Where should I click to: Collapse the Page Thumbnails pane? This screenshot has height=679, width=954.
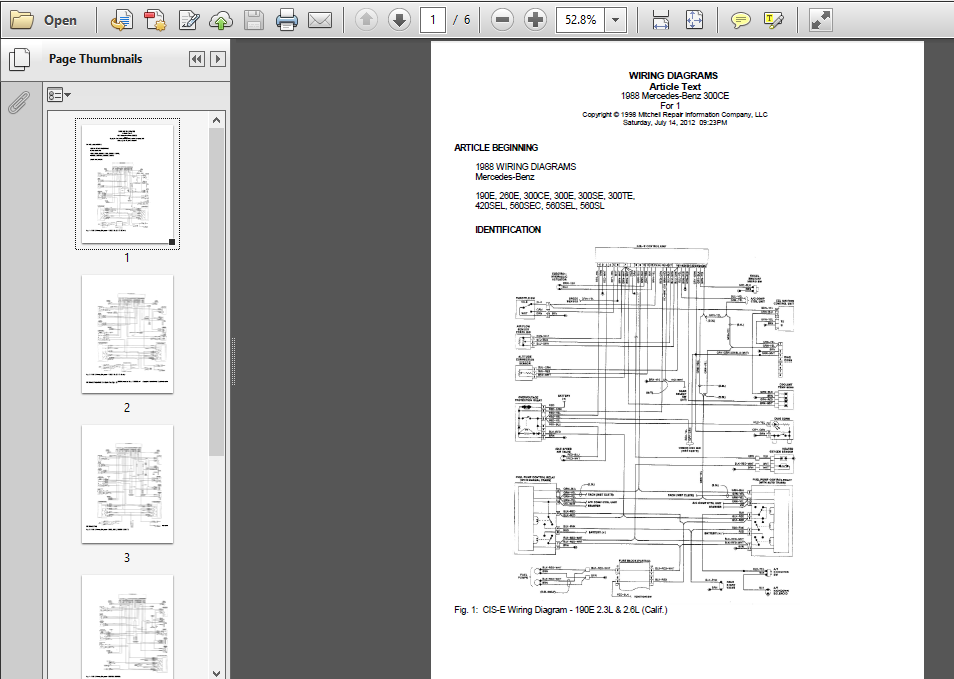click(197, 59)
